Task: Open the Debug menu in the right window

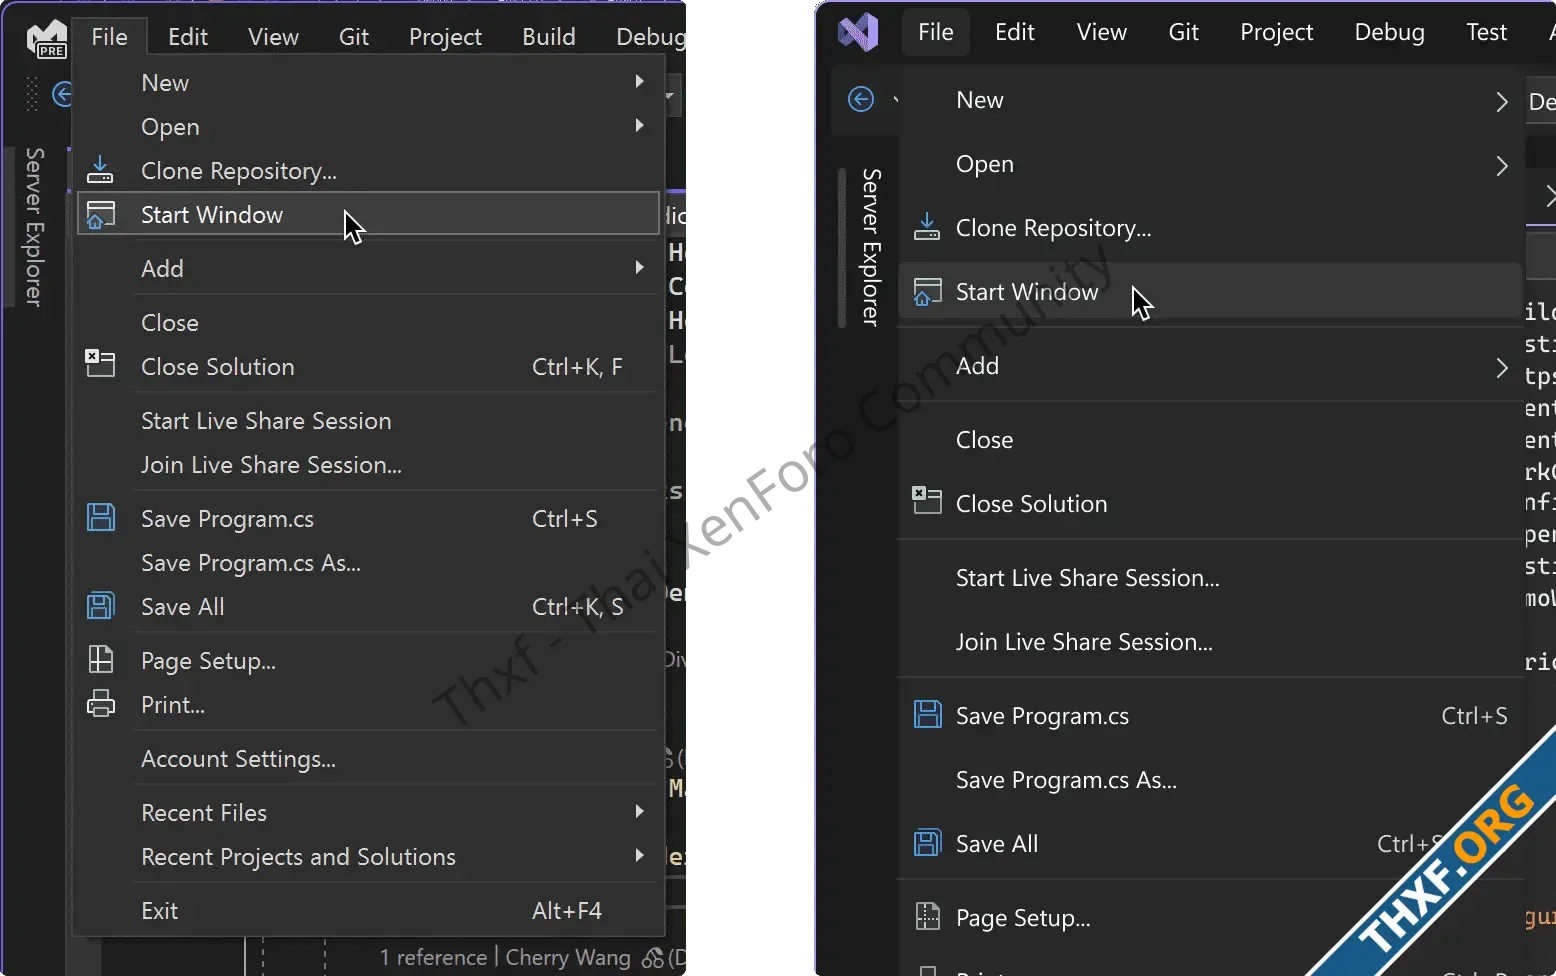Action: coord(1390,32)
